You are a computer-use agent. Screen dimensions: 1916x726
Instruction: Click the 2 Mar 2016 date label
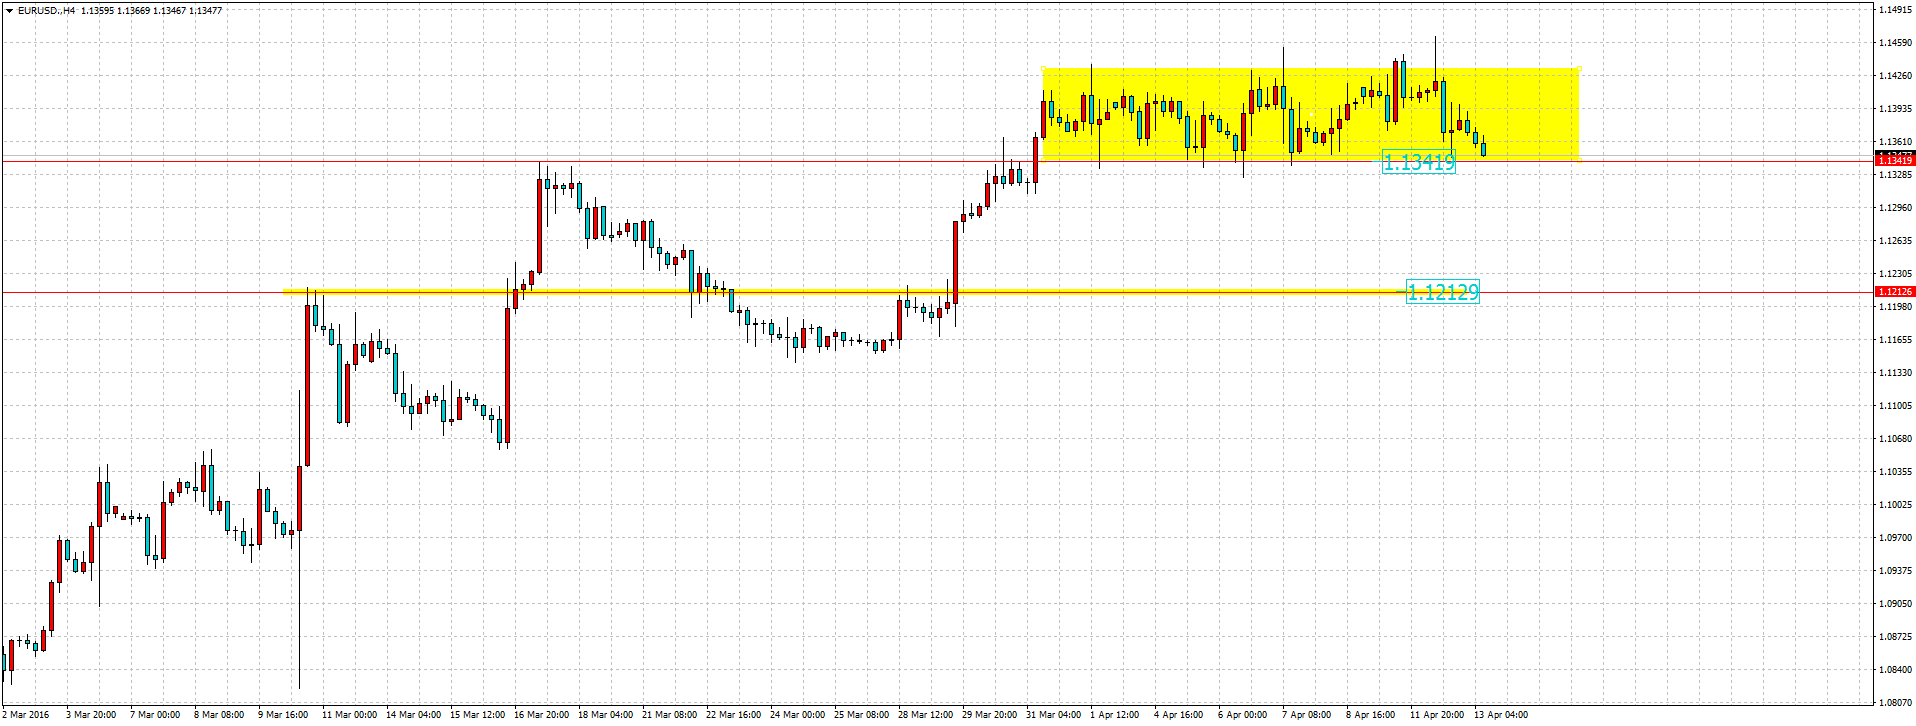(x=27, y=715)
